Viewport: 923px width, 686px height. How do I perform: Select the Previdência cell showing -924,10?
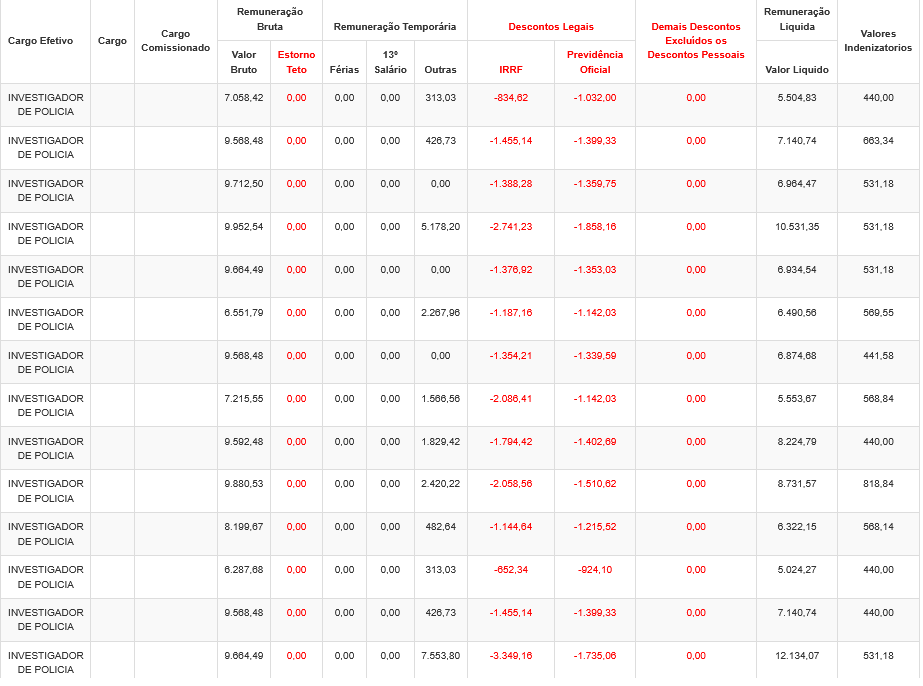click(595, 570)
